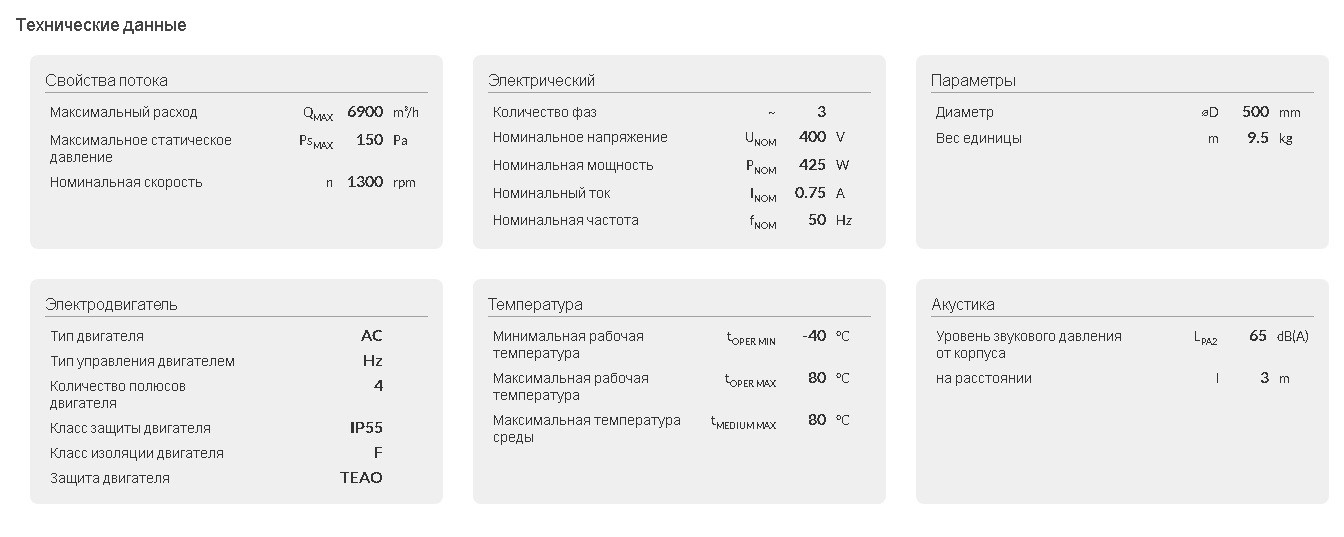1344x537 pixels.
Task: Select the Электродвигатель section header
Action: [111, 304]
